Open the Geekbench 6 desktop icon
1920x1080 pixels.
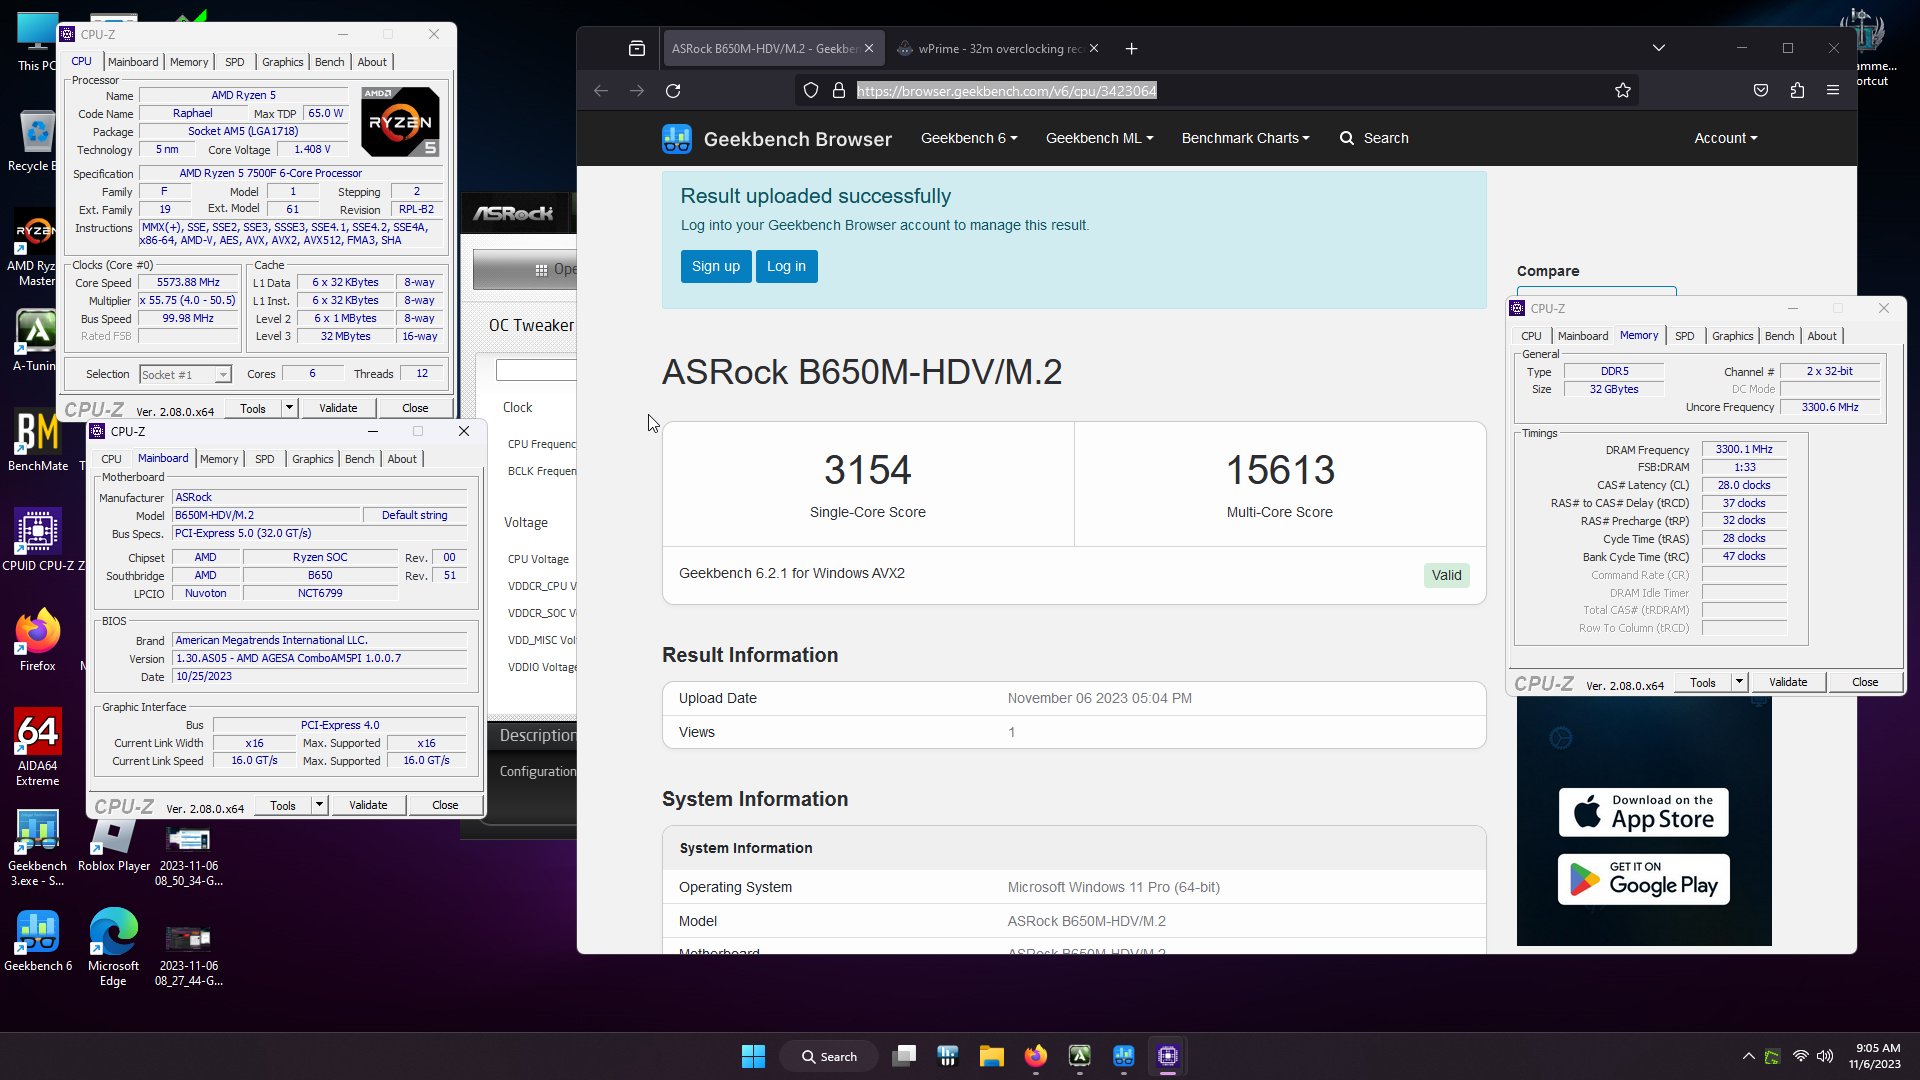tap(38, 940)
